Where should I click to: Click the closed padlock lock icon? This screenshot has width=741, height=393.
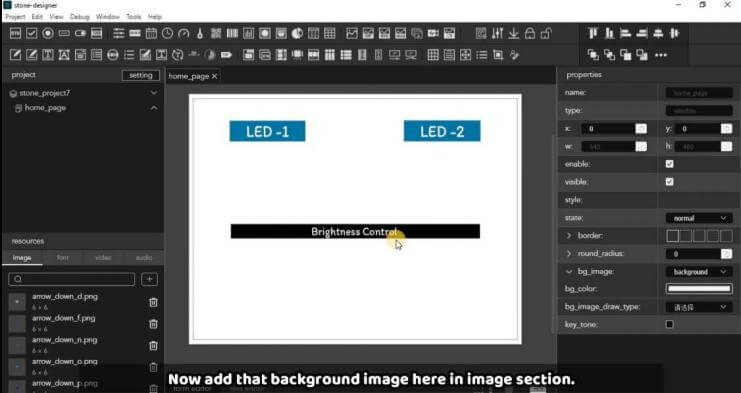click(x=530, y=34)
